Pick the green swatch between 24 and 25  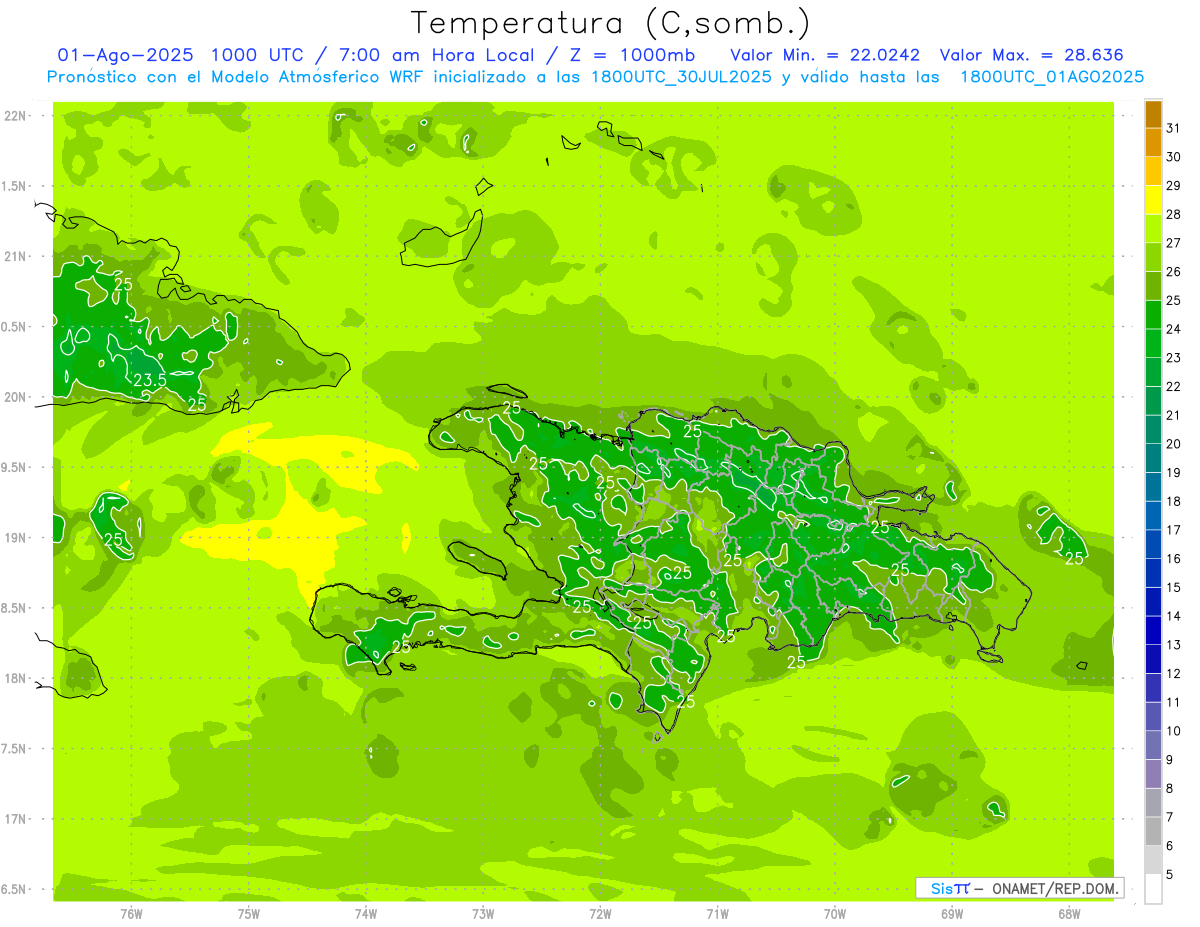[x=1153, y=315]
